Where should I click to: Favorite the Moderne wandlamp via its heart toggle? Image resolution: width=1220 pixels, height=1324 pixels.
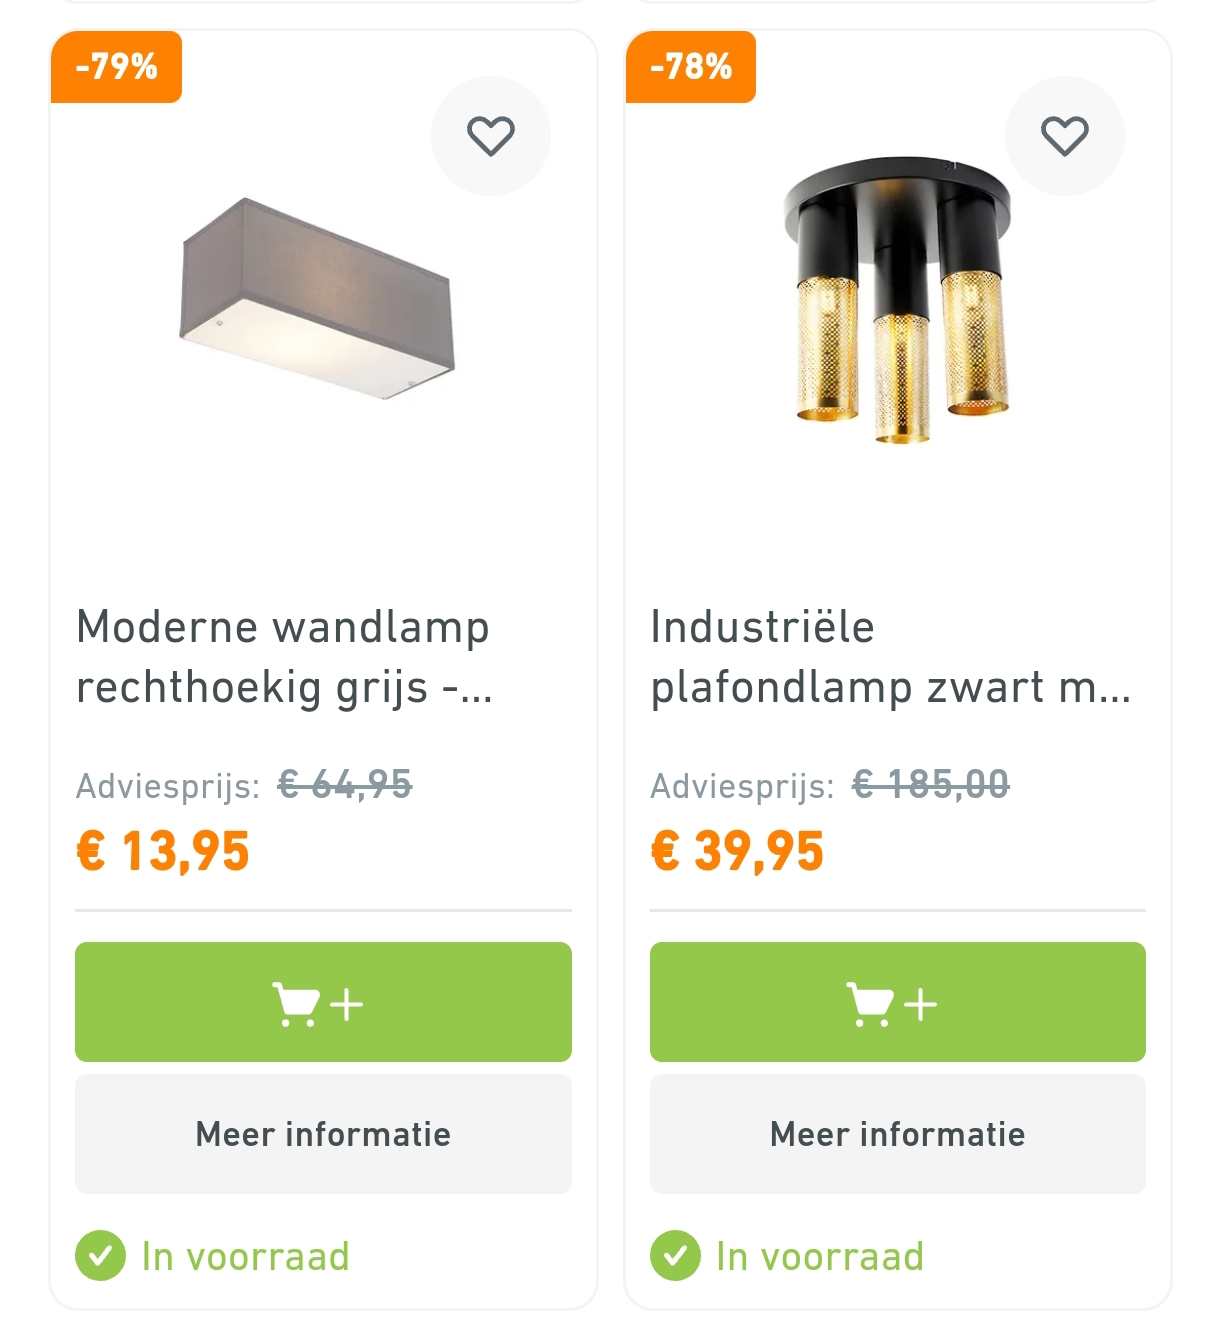pos(490,135)
